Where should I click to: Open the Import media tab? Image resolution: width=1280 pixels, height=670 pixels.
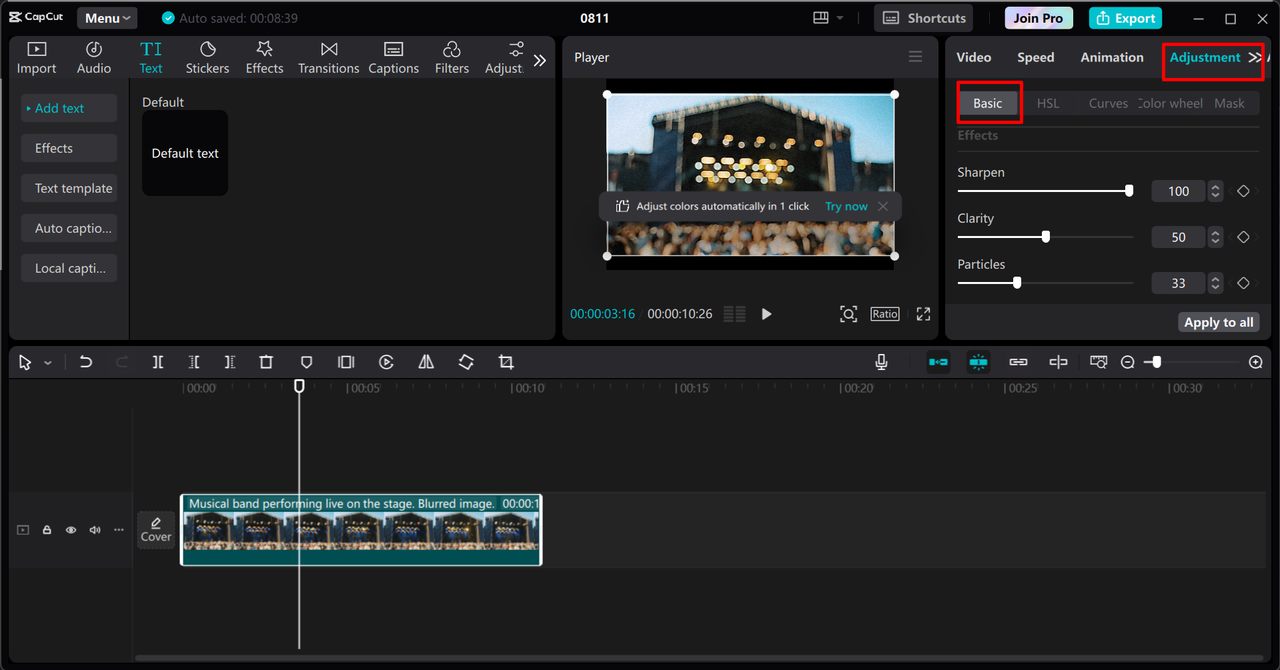point(36,58)
